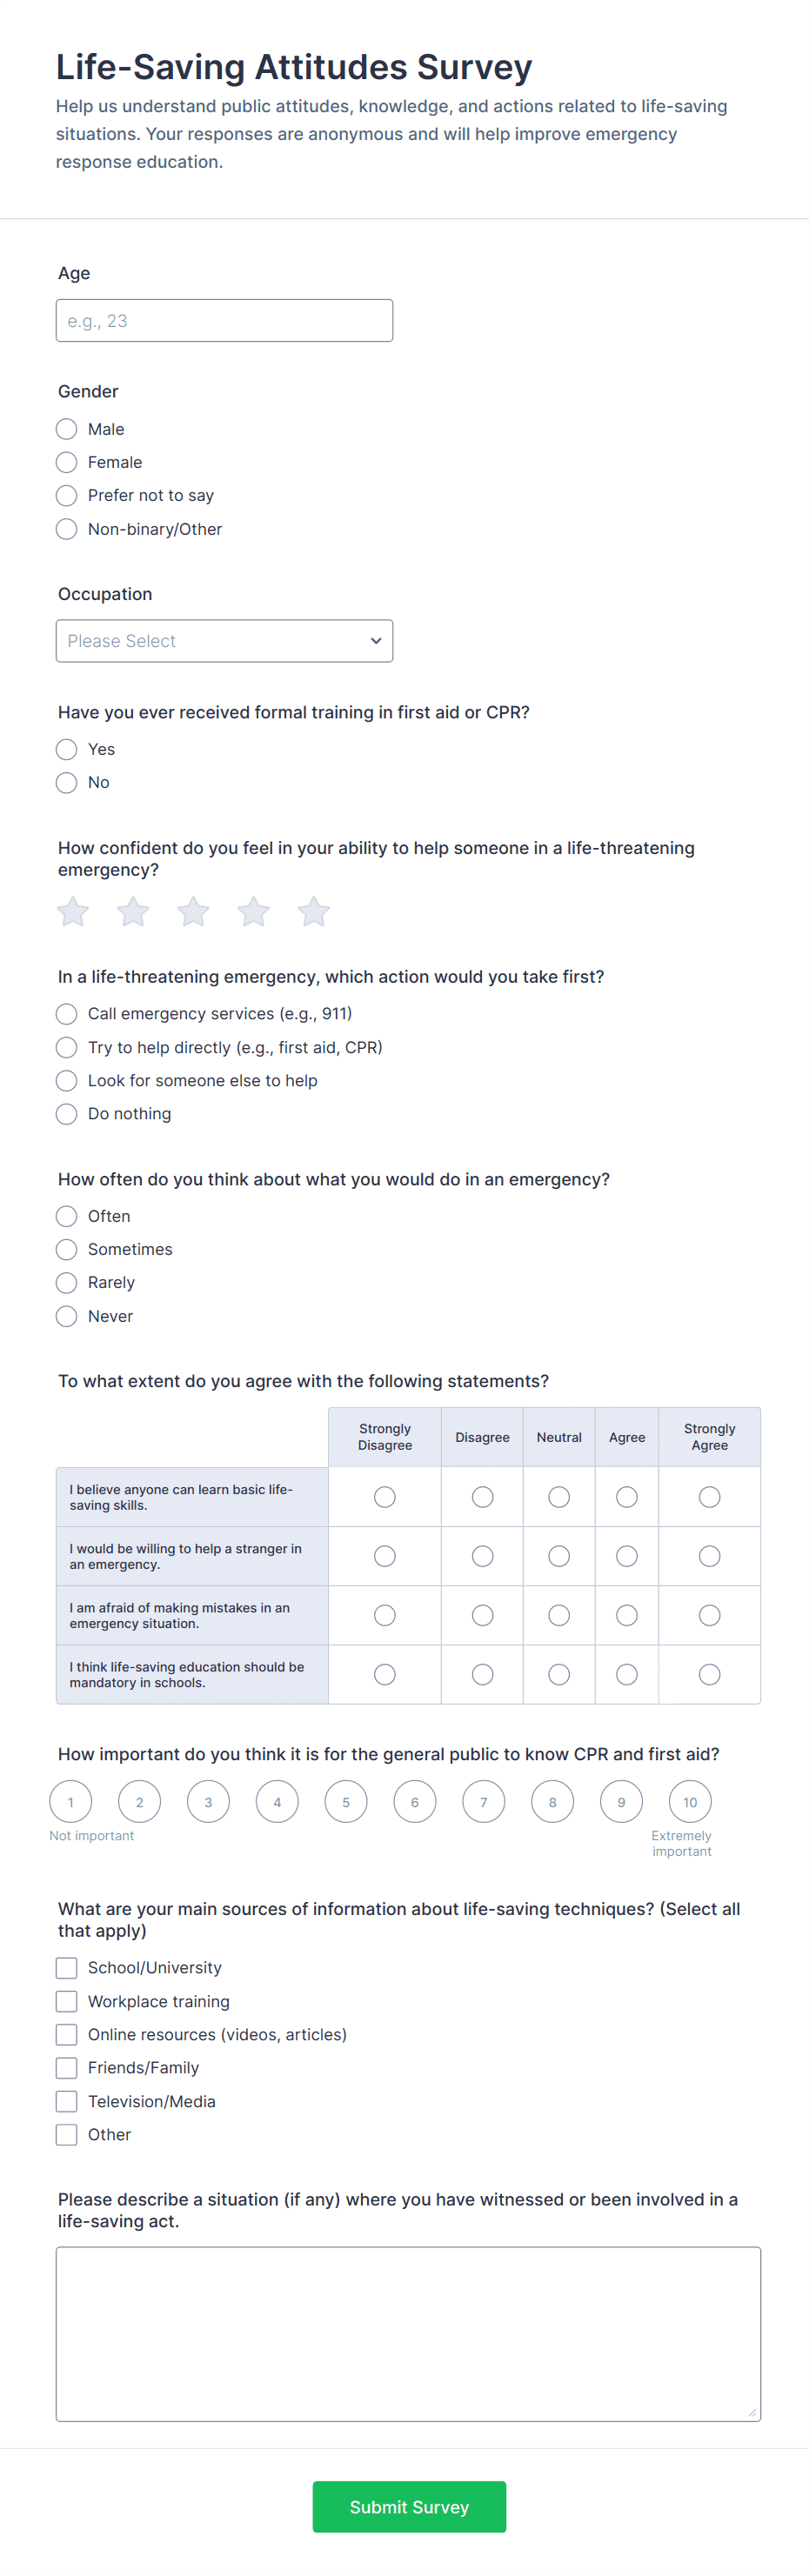Rate confidence with the fifth star

click(x=313, y=911)
